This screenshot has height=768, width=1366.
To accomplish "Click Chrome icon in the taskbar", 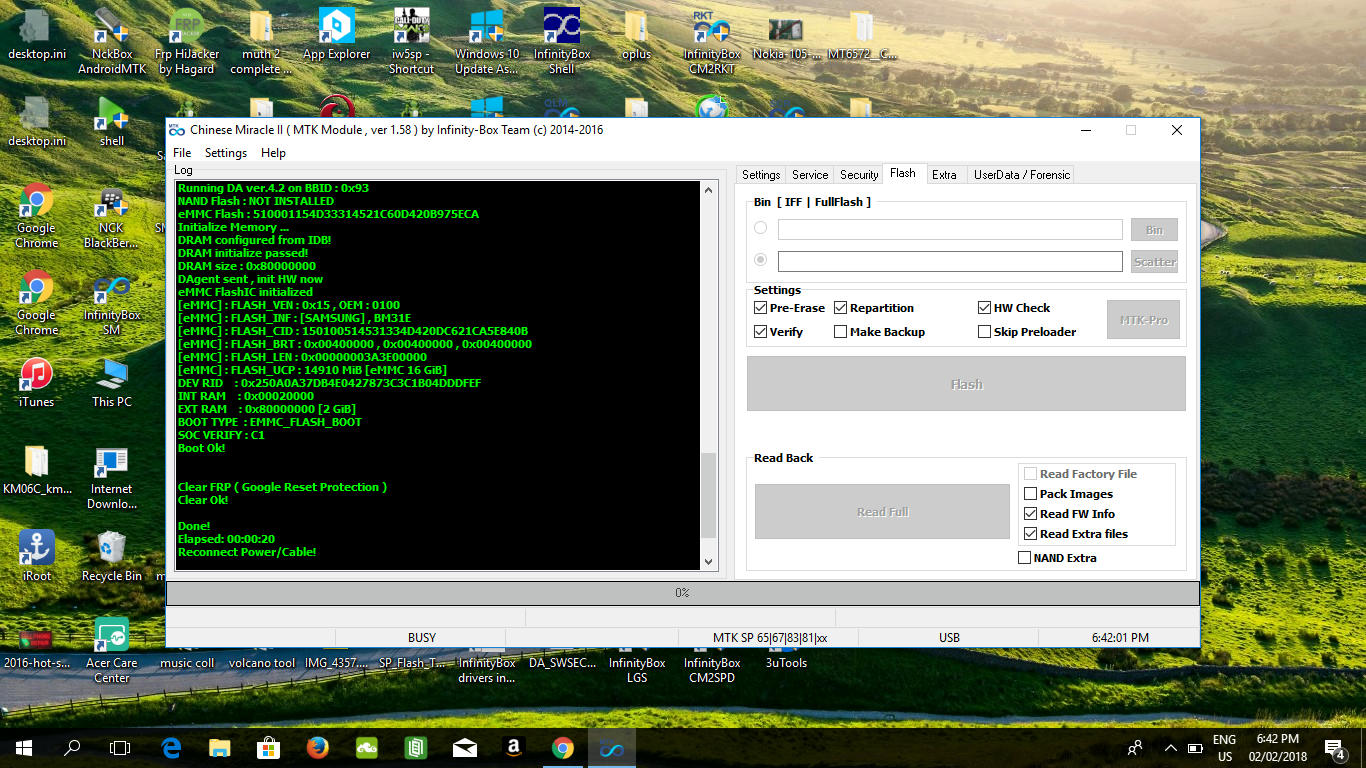I will point(563,747).
